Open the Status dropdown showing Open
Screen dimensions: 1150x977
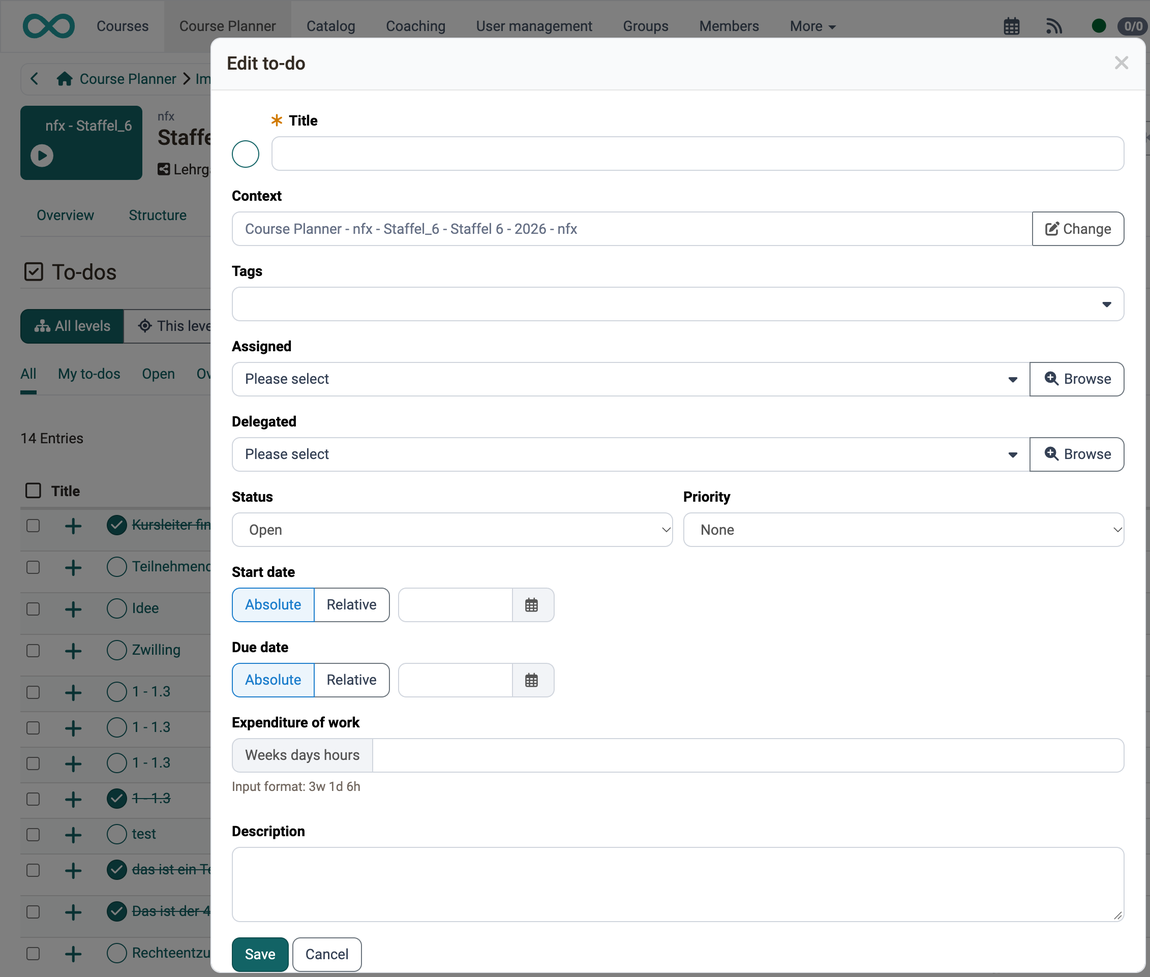pyautogui.click(x=452, y=530)
